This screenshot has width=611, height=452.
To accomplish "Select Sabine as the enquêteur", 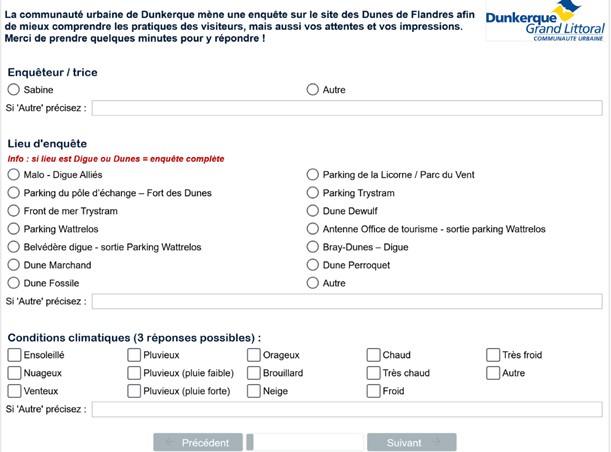I will pyautogui.click(x=14, y=90).
